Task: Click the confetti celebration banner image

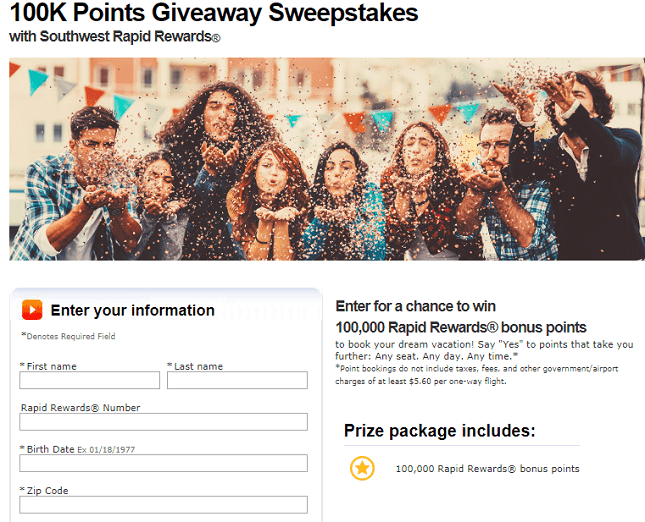Action: click(327, 159)
